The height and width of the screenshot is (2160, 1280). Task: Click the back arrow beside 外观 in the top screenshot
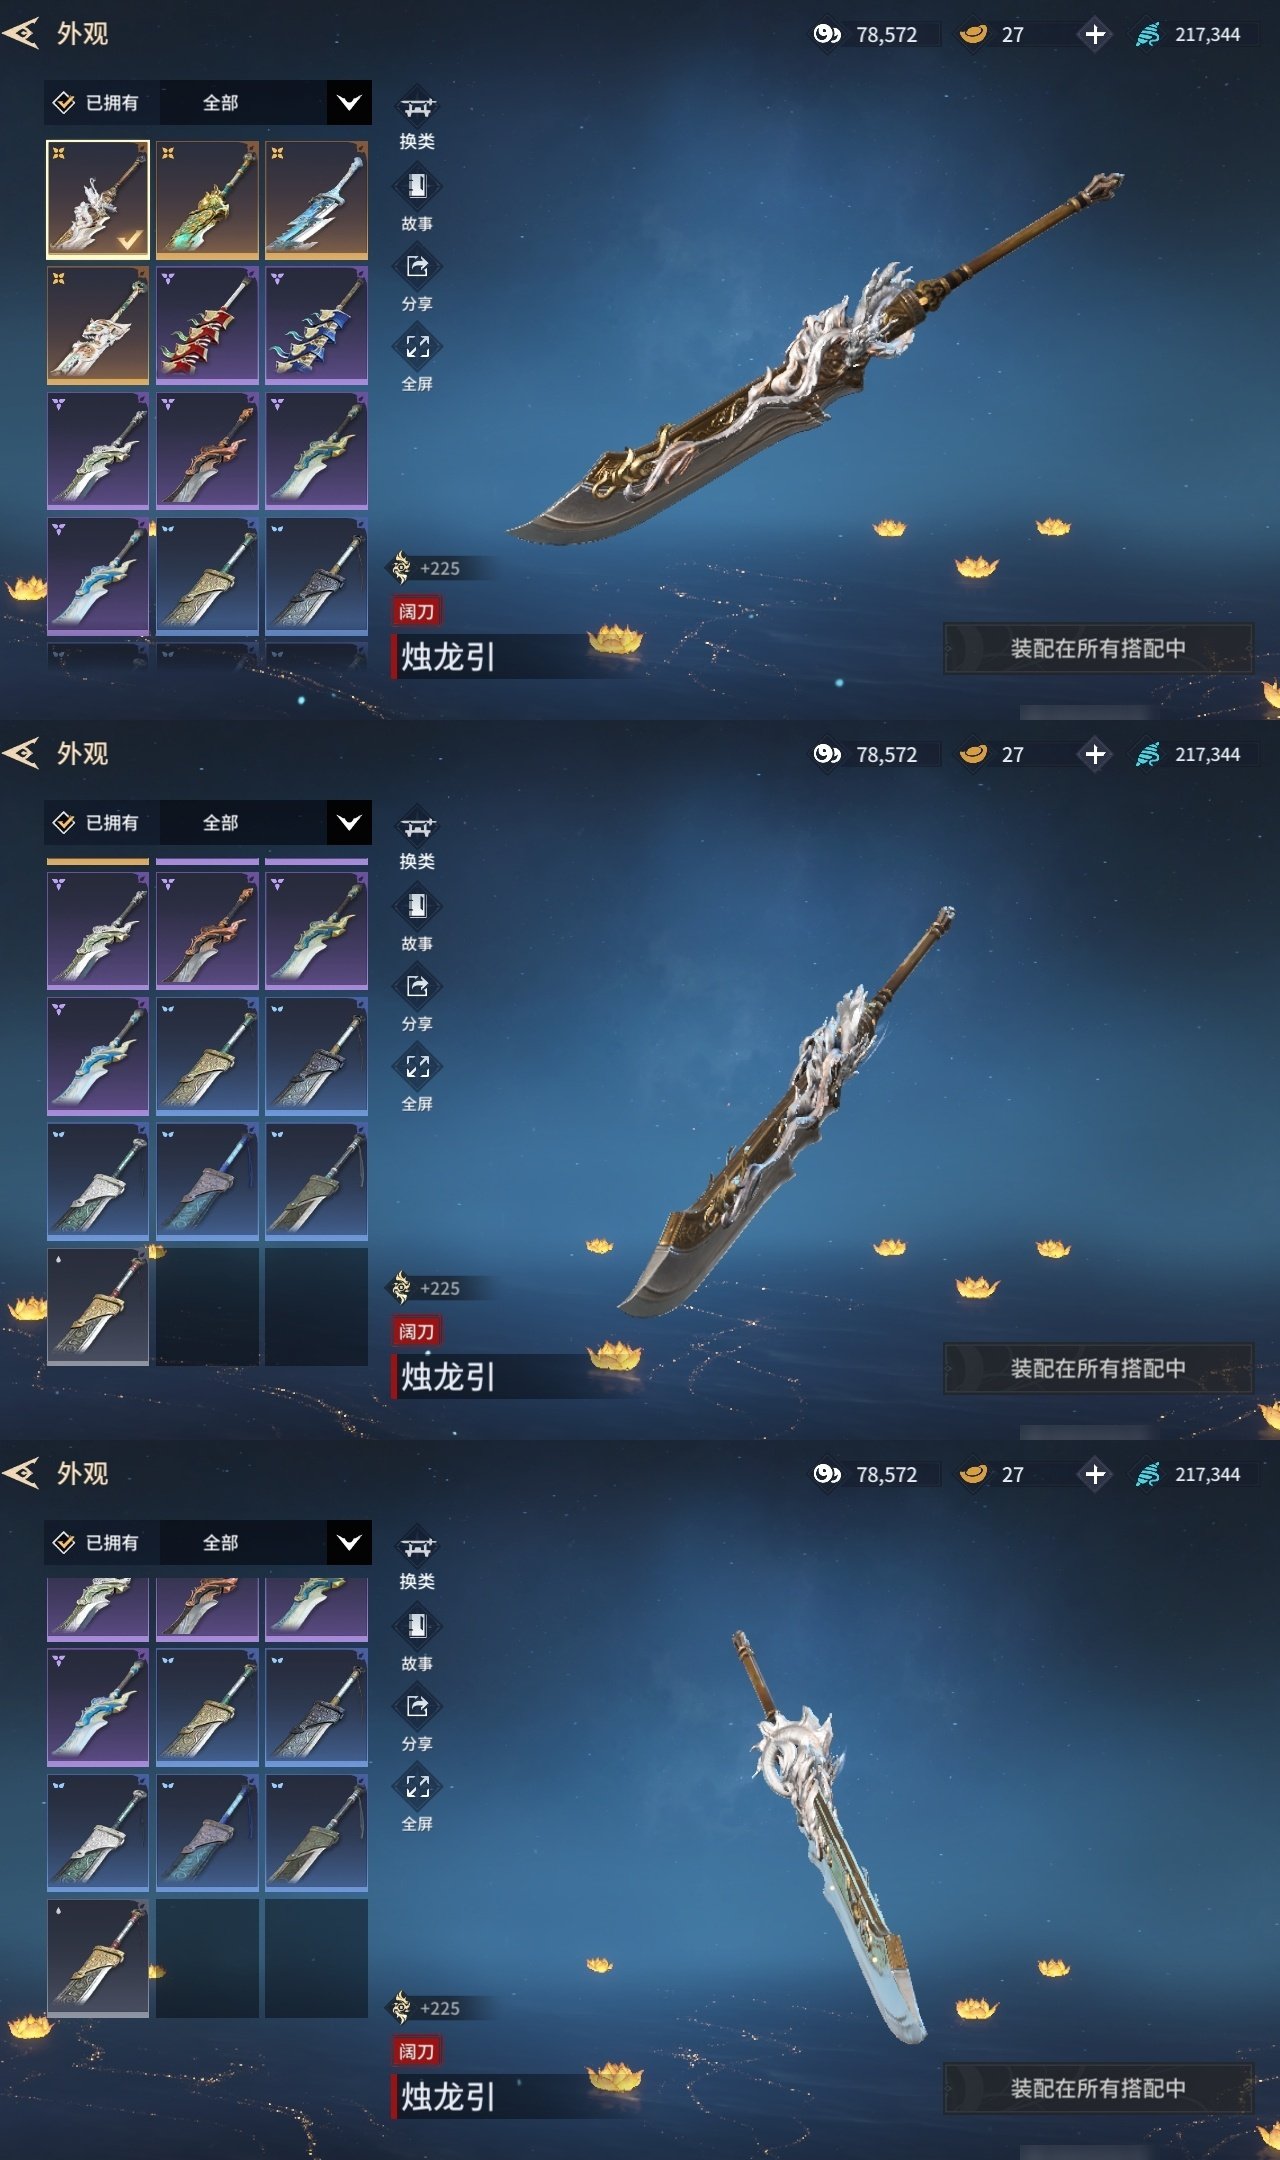point(21,33)
